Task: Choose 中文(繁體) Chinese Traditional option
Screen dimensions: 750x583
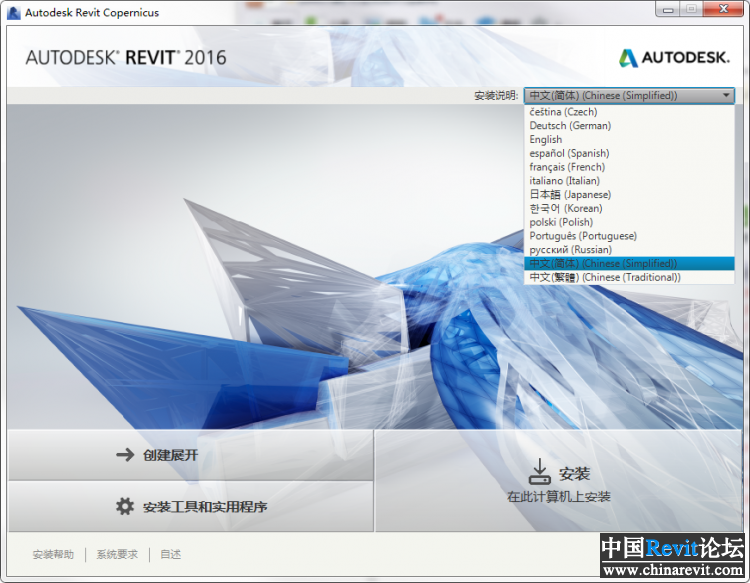Action: pyautogui.click(x=629, y=277)
